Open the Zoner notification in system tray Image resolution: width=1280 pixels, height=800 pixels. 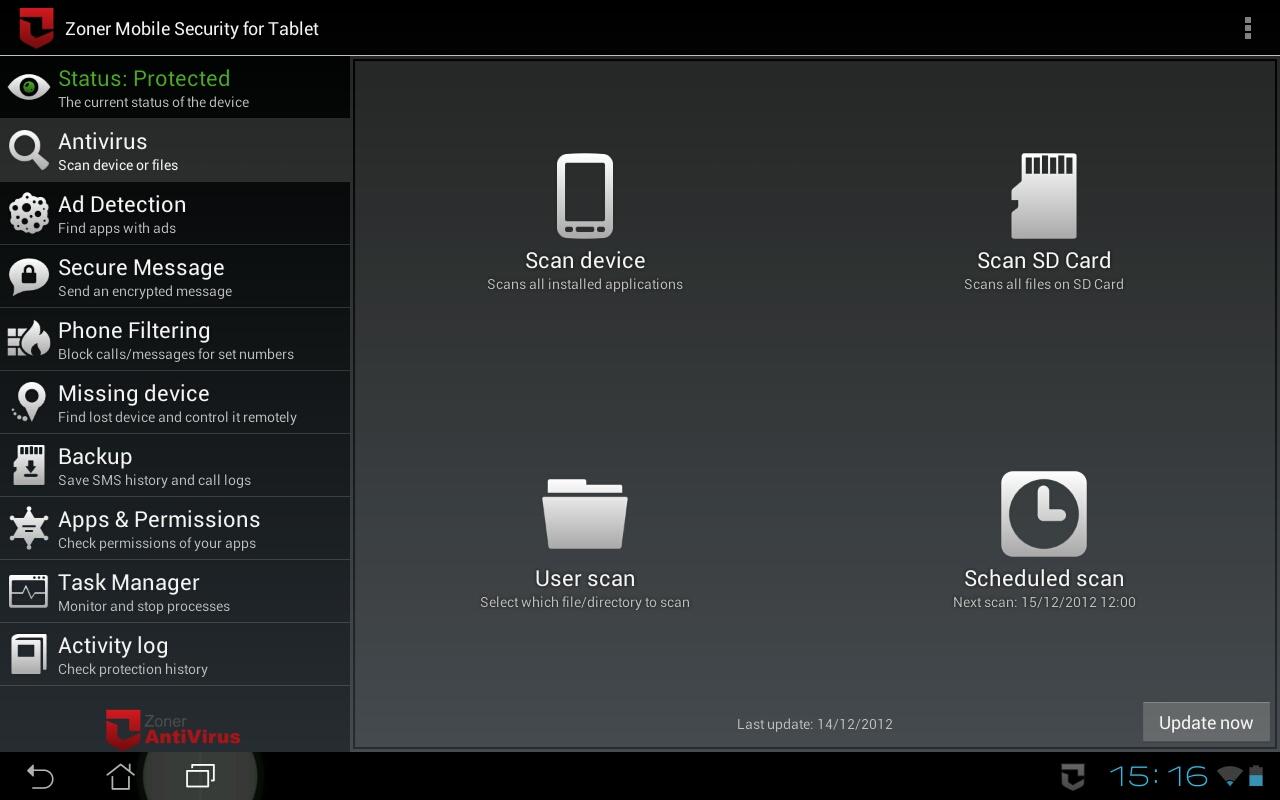(x=1073, y=776)
